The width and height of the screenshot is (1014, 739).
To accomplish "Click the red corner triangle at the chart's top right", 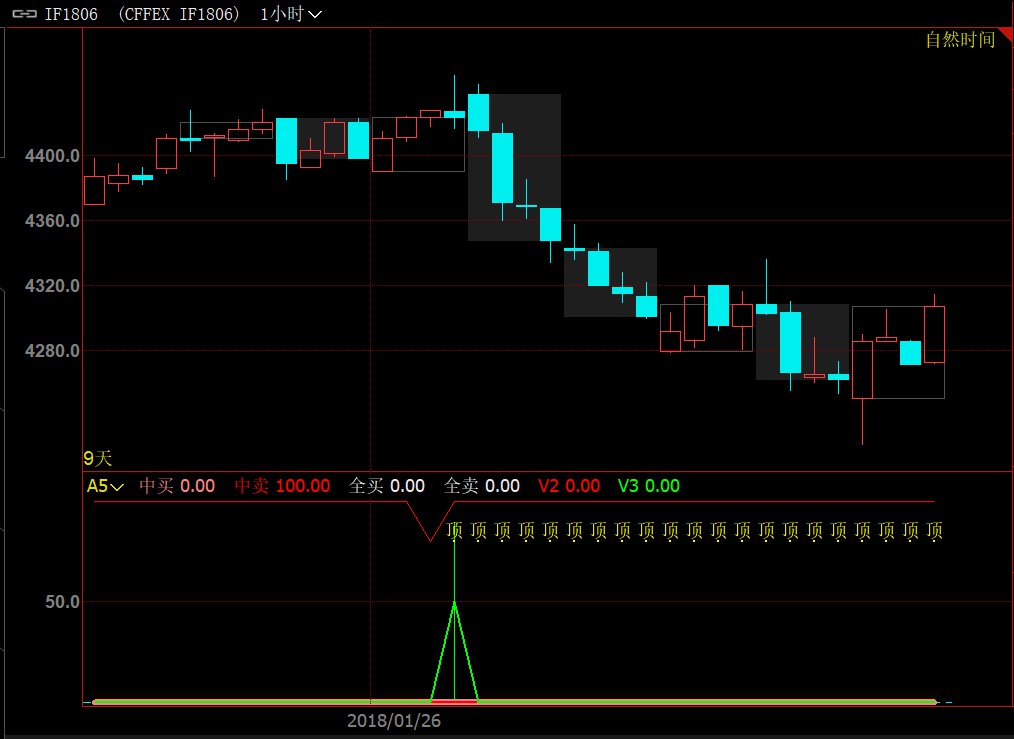I will point(1006,36).
